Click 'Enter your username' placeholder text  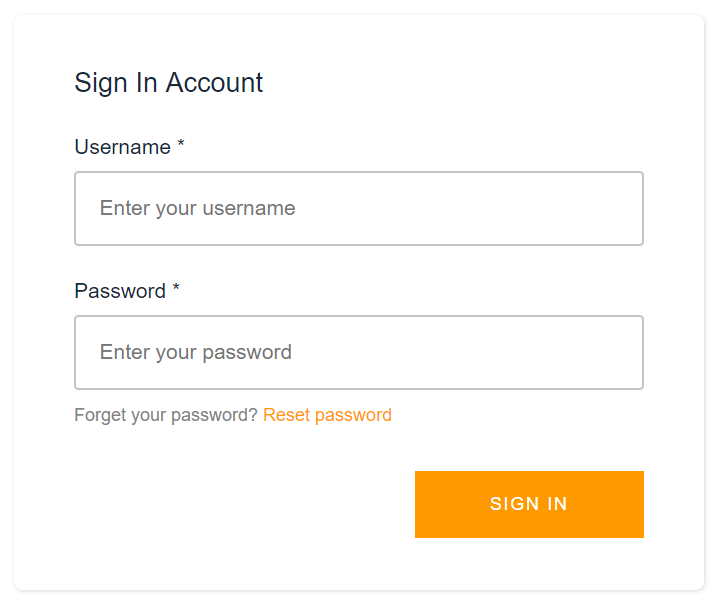[197, 208]
